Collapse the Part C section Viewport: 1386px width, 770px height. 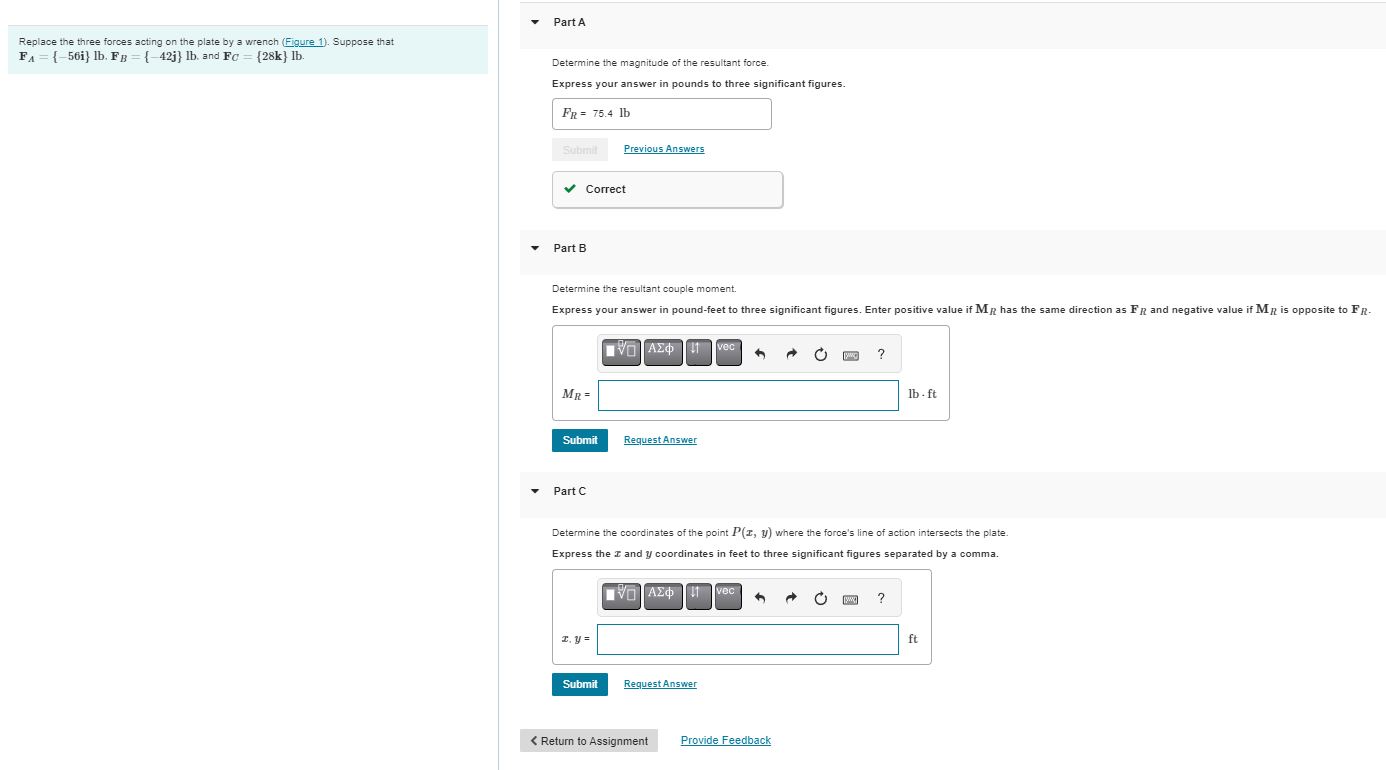535,491
